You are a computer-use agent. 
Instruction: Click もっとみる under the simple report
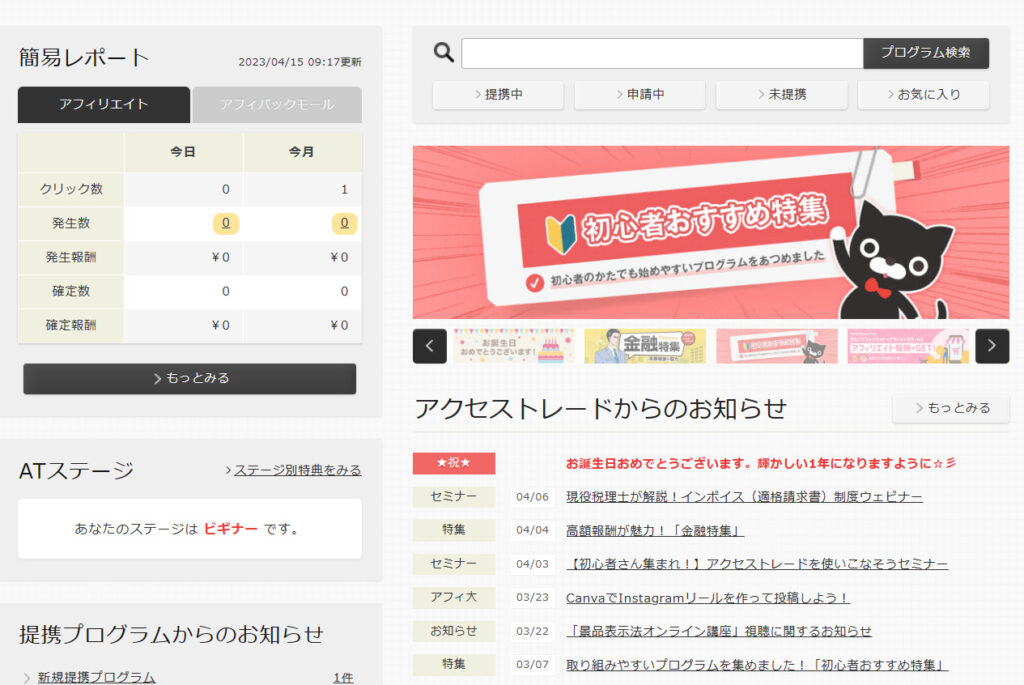pos(190,379)
